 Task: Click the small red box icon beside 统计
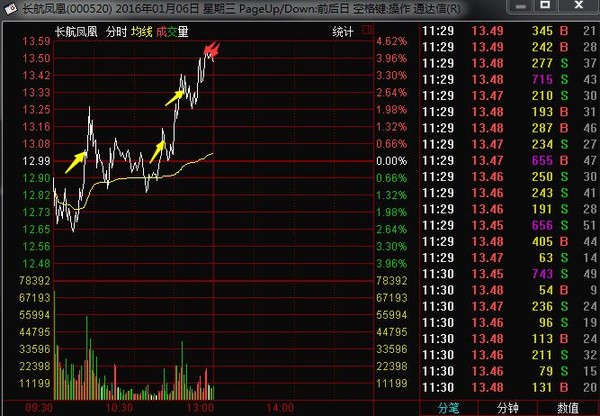coord(367,29)
